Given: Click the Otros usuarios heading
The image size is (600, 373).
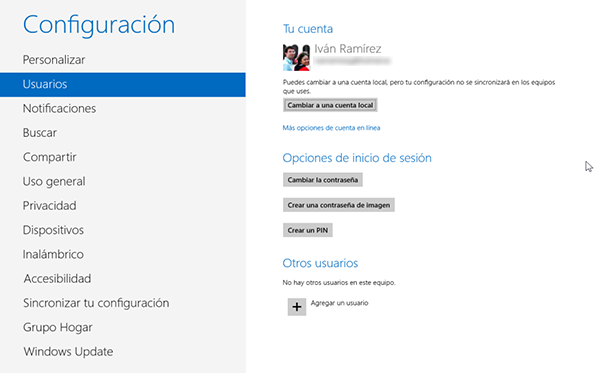Looking at the screenshot, I should [320, 263].
